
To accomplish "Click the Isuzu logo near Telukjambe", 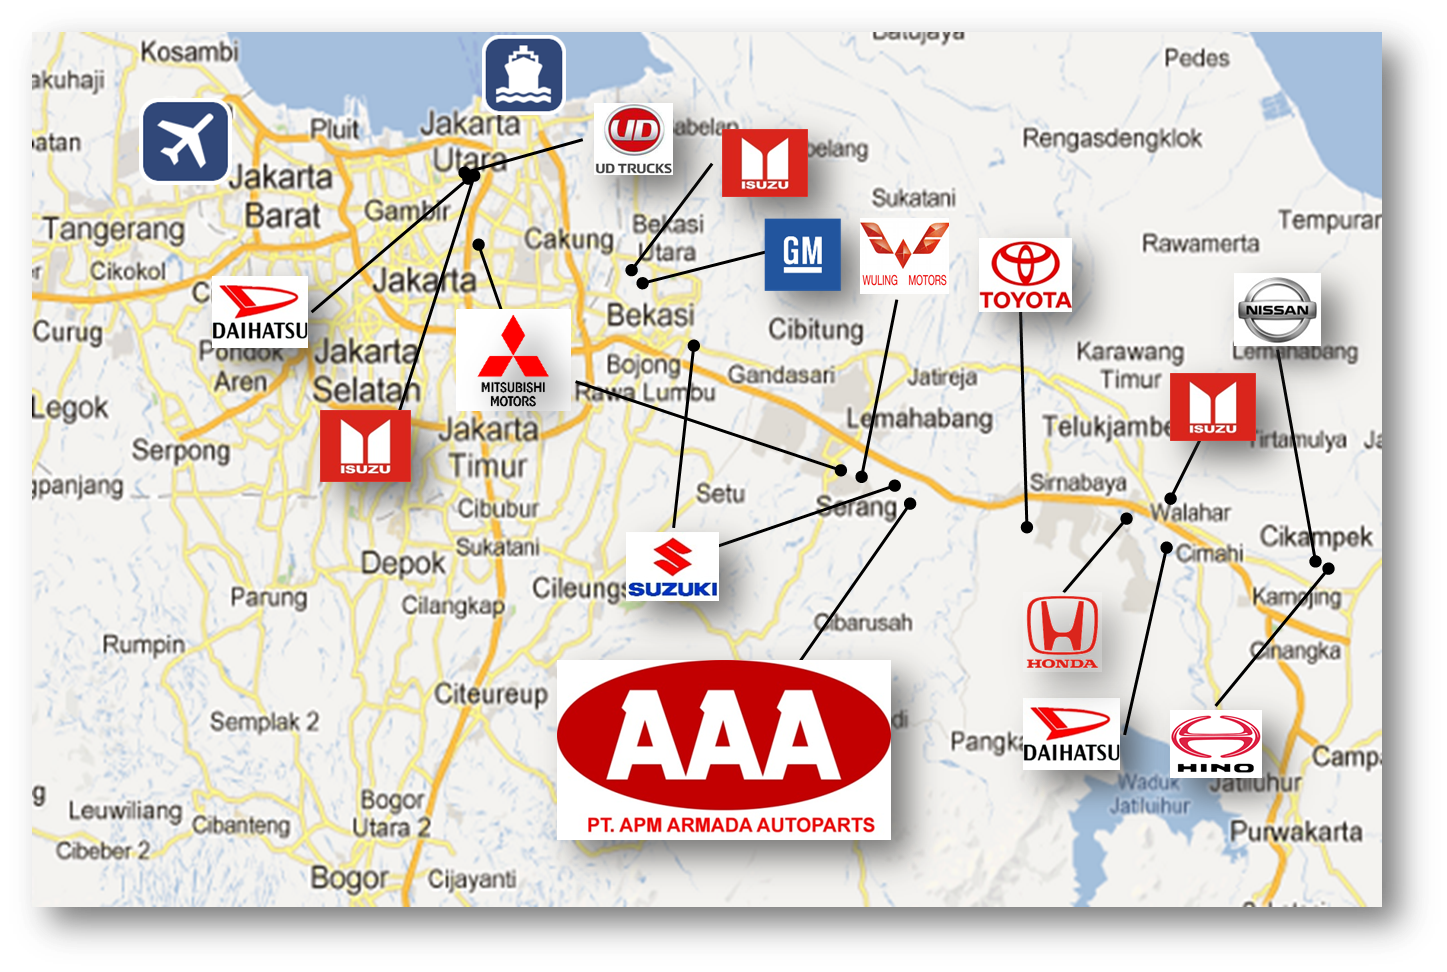I will tap(1213, 406).
